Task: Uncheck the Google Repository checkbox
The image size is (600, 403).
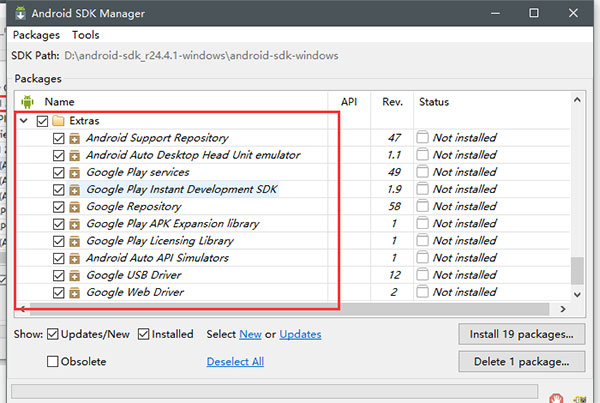Action: click(58, 206)
